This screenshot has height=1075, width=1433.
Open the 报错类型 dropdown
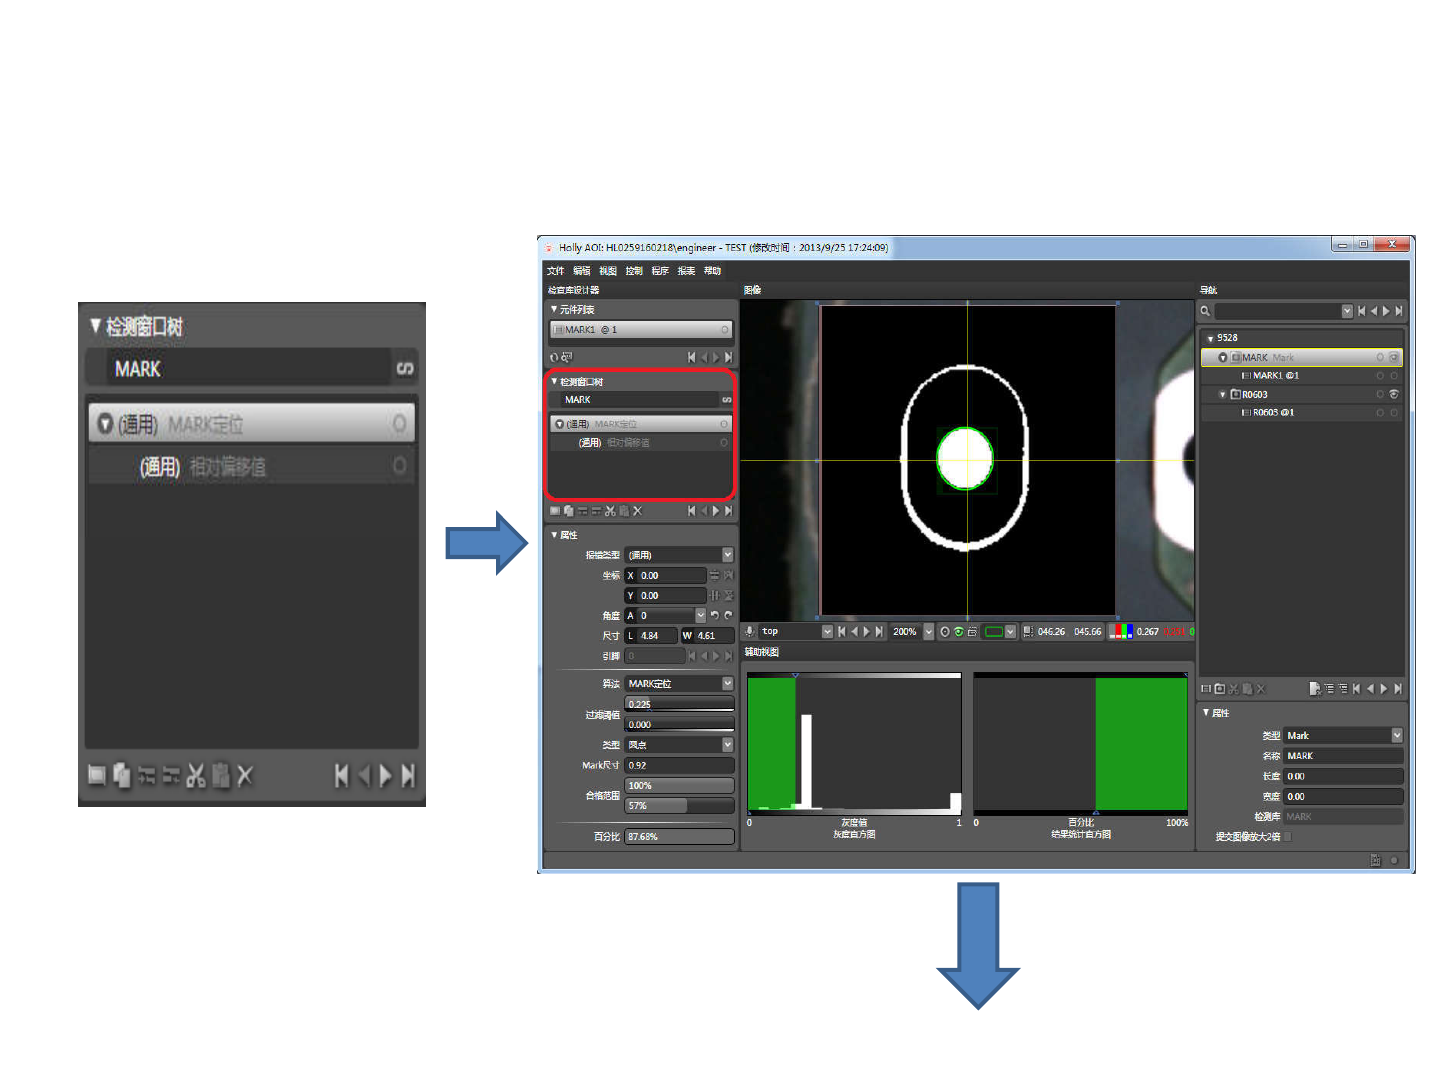[727, 554]
